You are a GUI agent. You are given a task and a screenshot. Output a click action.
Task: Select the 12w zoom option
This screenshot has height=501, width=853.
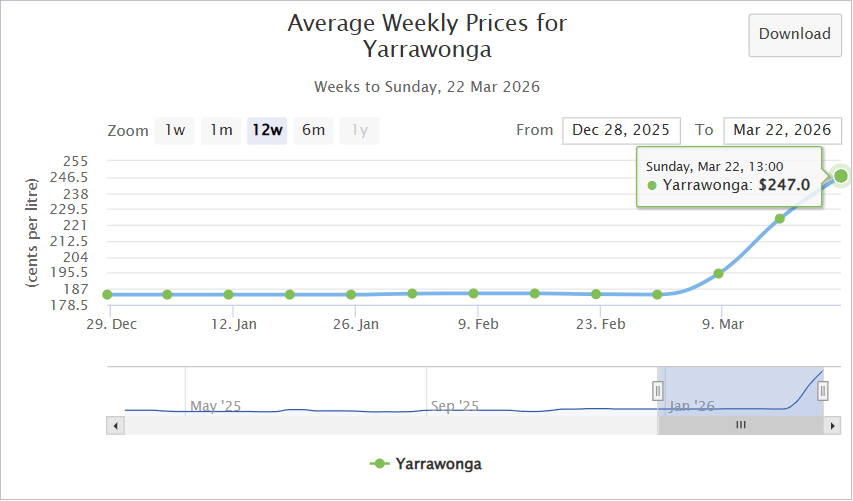coord(267,130)
